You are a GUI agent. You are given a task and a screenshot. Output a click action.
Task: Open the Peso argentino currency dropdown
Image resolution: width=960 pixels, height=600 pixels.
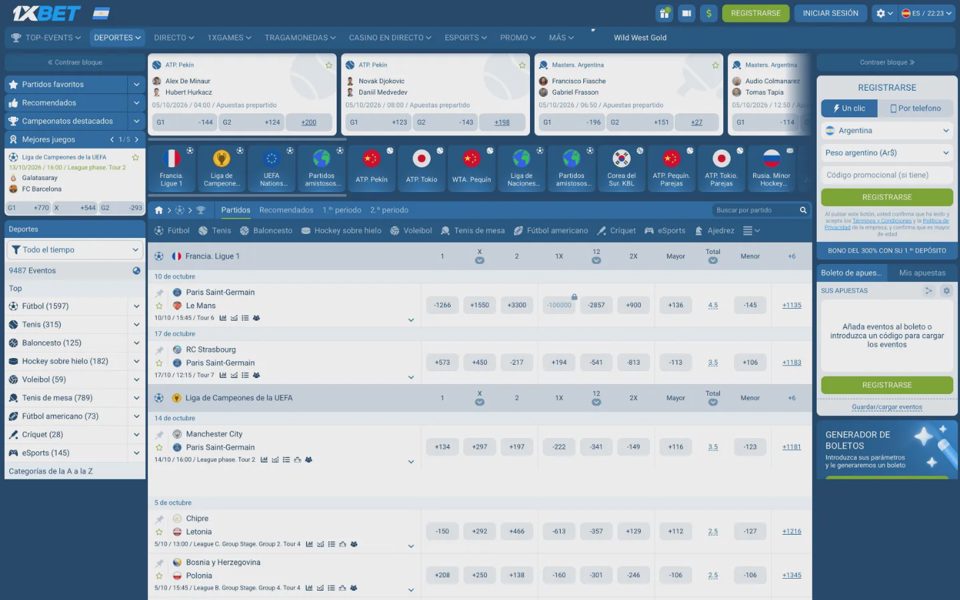[887, 152]
